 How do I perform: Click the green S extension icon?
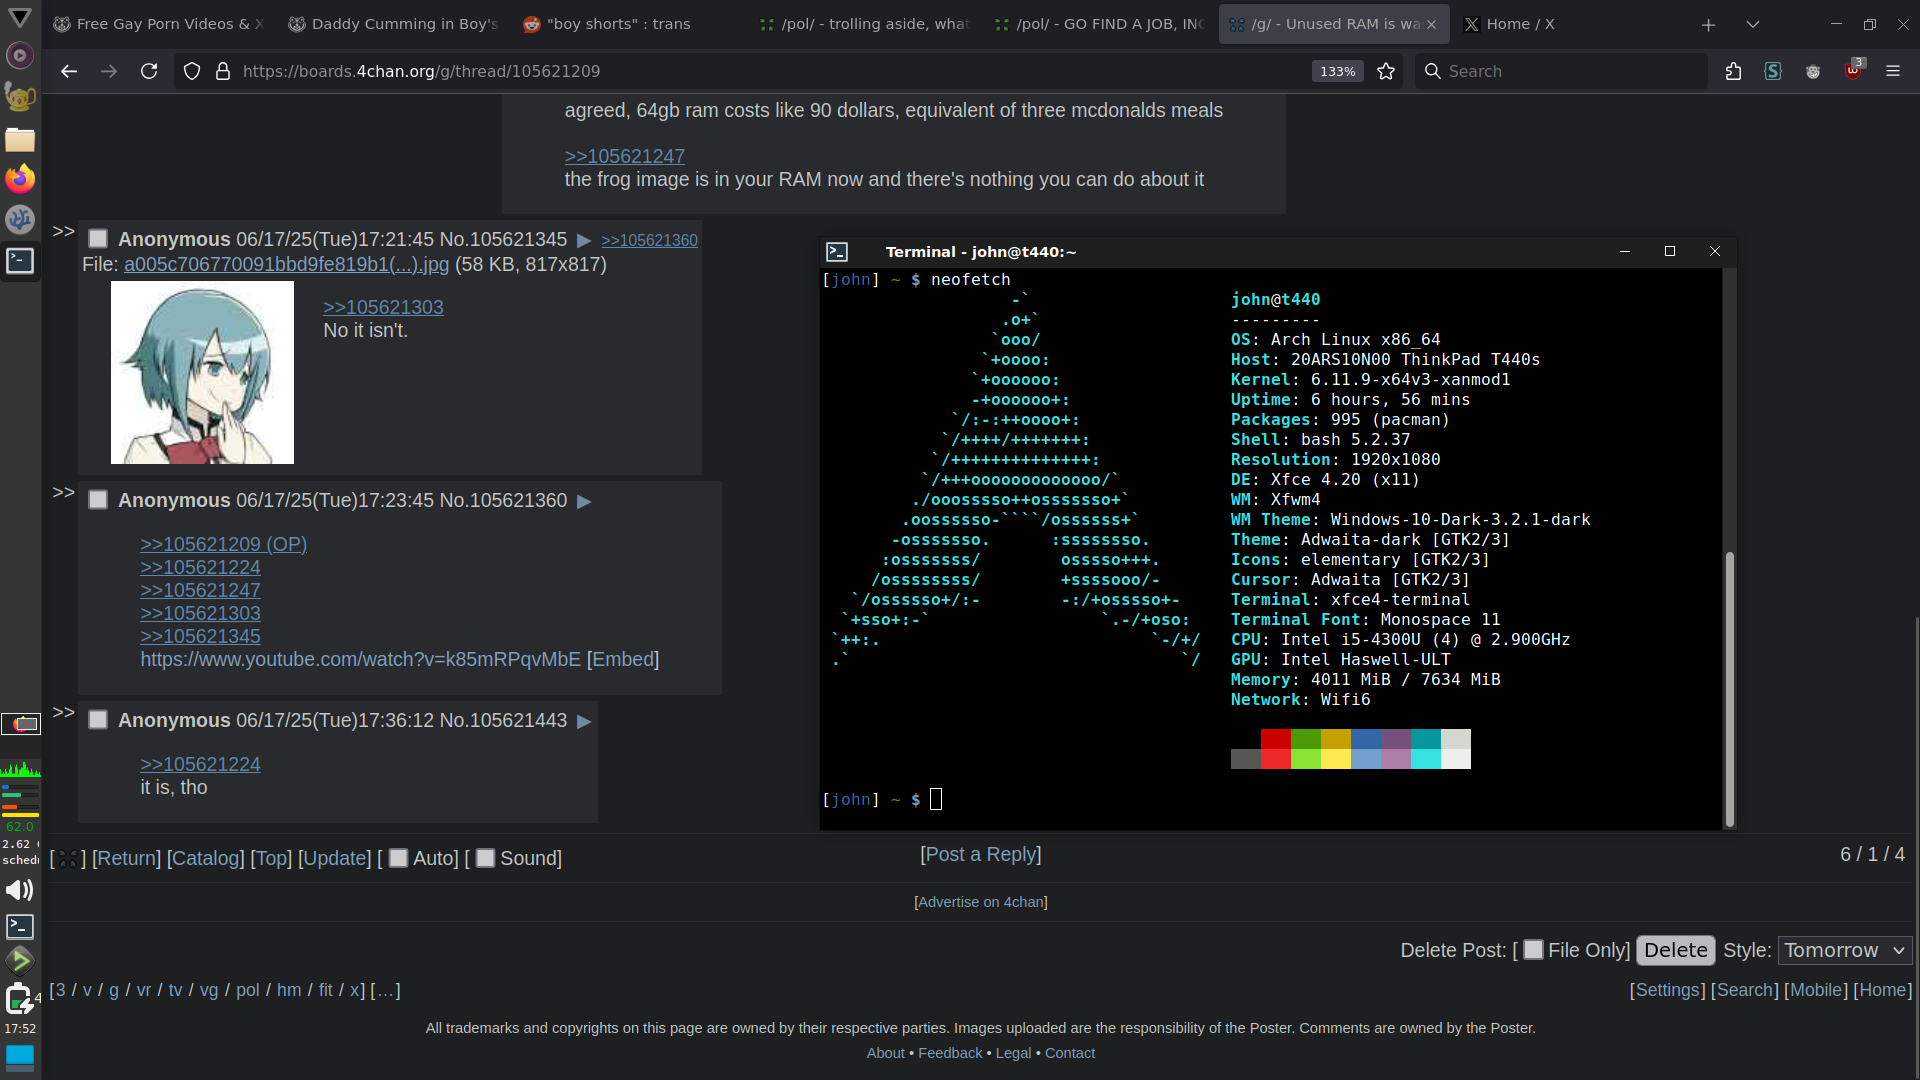[x=1773, y=71]
